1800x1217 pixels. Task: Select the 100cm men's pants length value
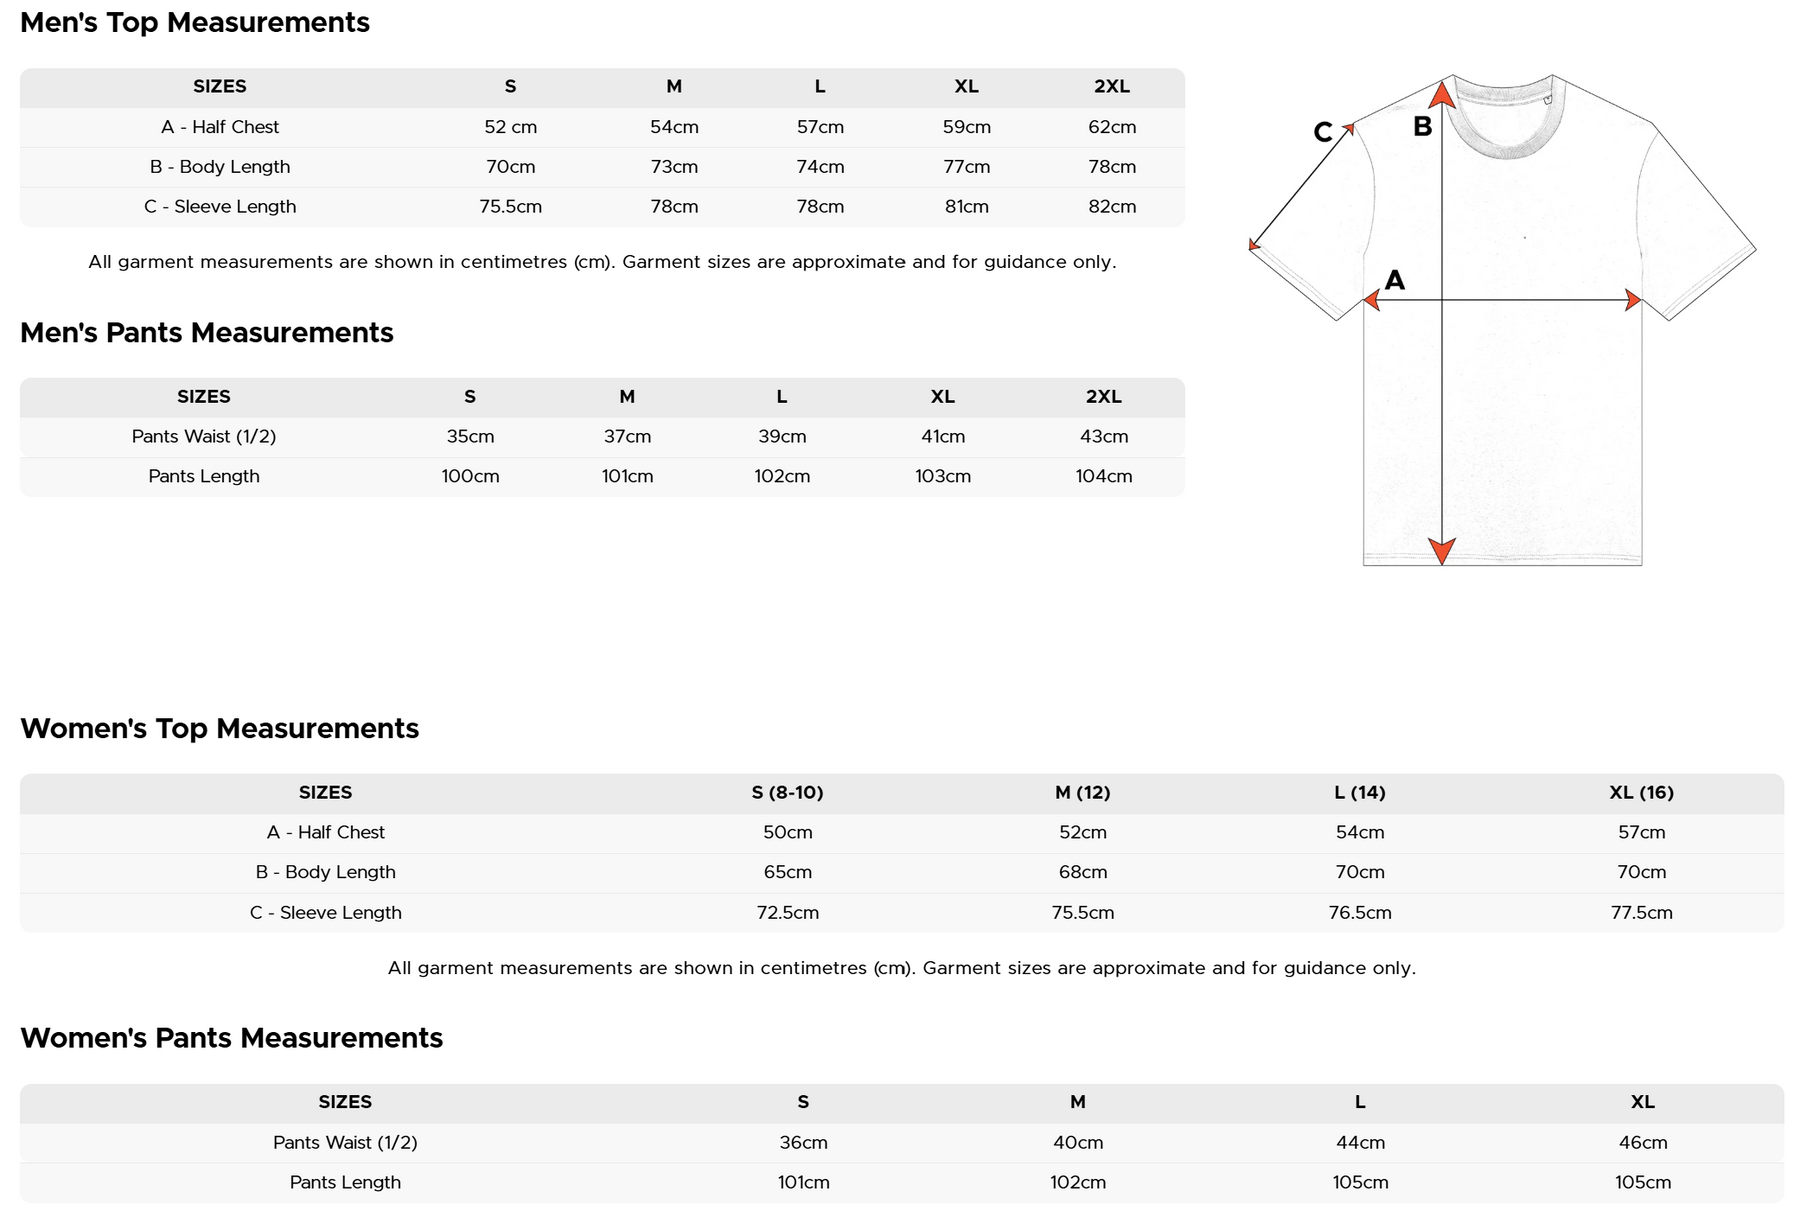click(470, 477)
